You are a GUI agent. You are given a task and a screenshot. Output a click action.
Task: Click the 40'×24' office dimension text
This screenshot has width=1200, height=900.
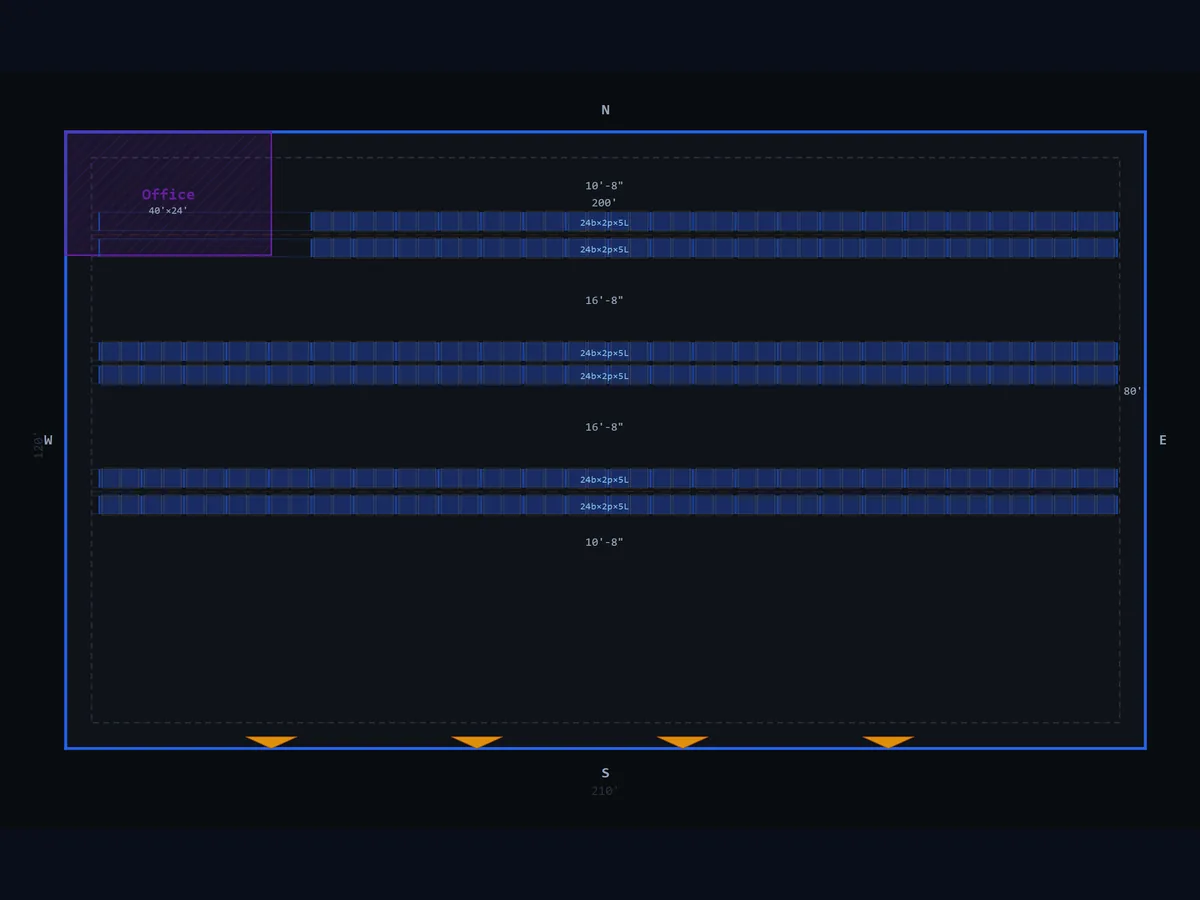pyautogui.click(x=168, y=211)
